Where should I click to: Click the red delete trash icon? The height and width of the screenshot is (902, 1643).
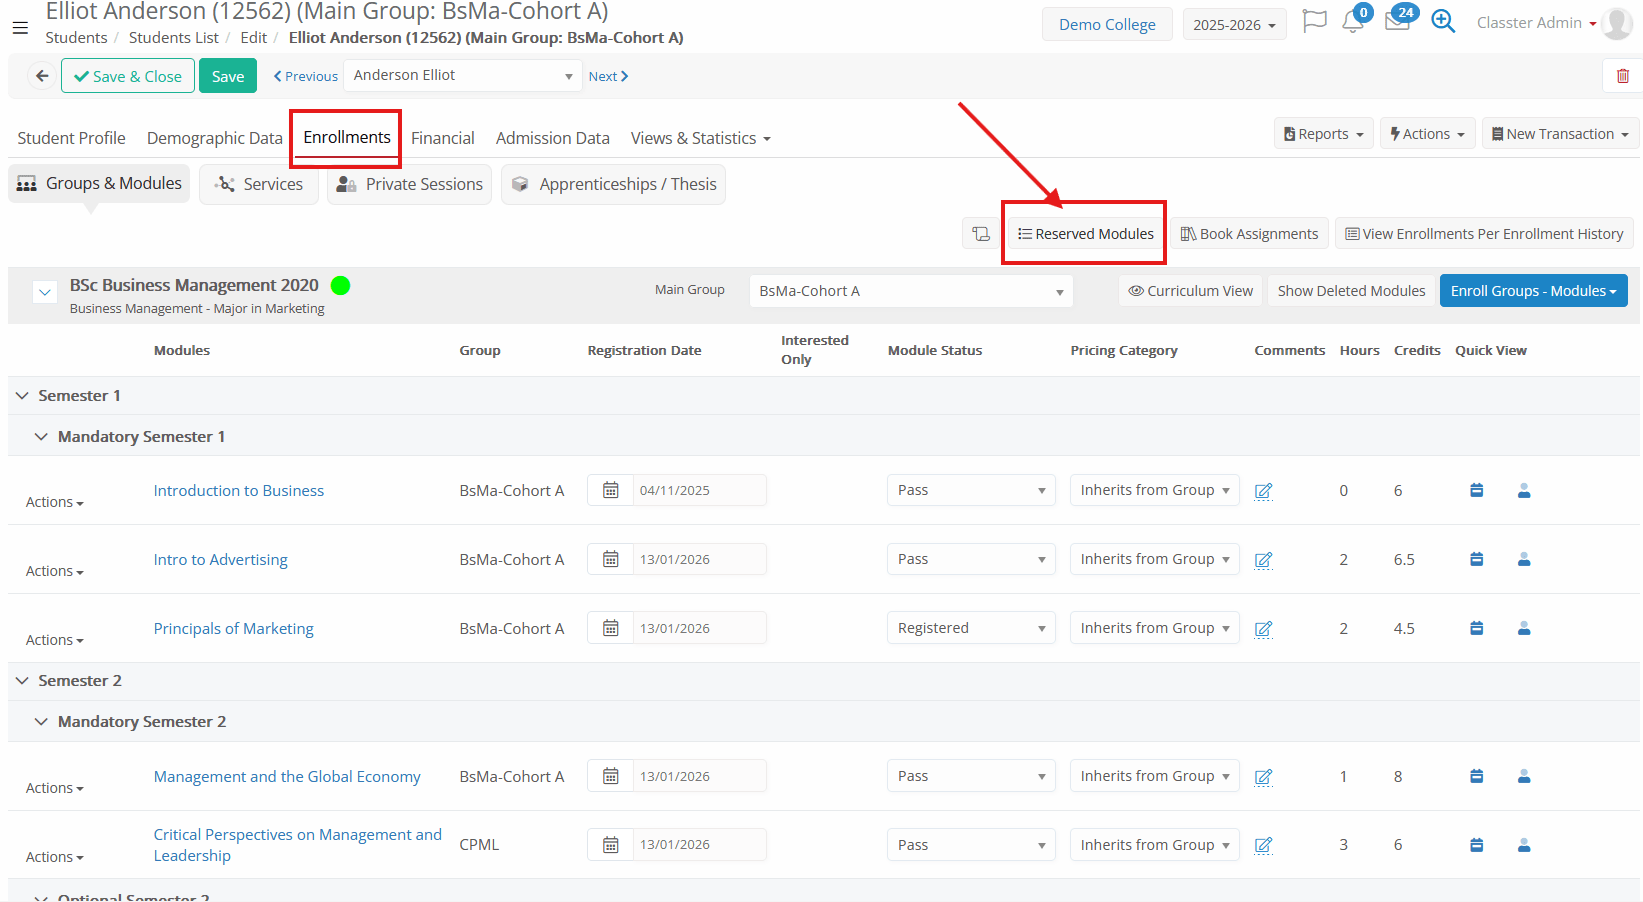click(1622, 76)
